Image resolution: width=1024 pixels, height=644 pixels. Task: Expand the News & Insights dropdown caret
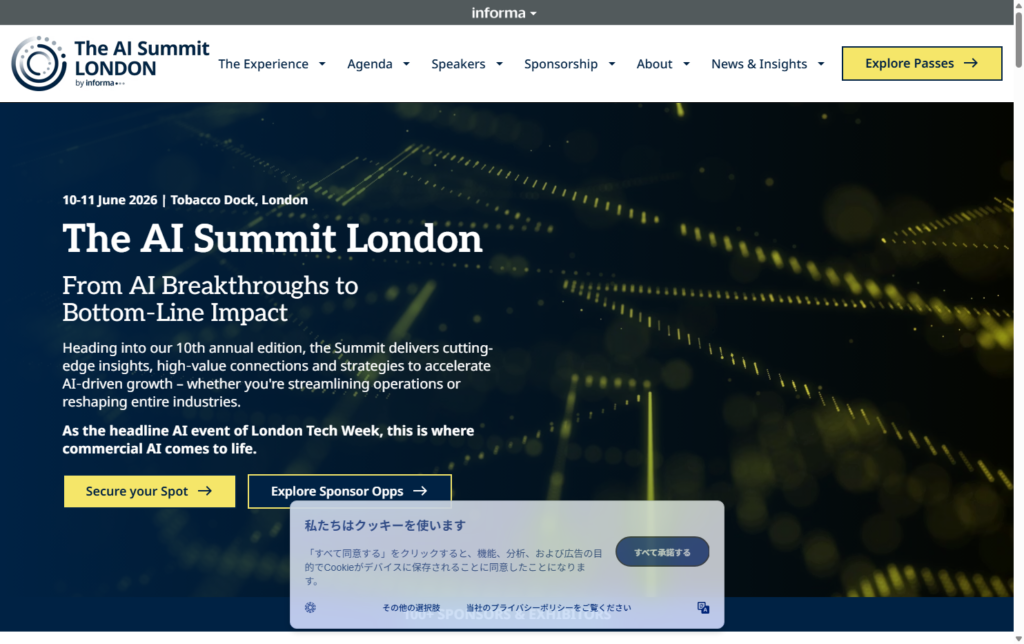(821, 64)
